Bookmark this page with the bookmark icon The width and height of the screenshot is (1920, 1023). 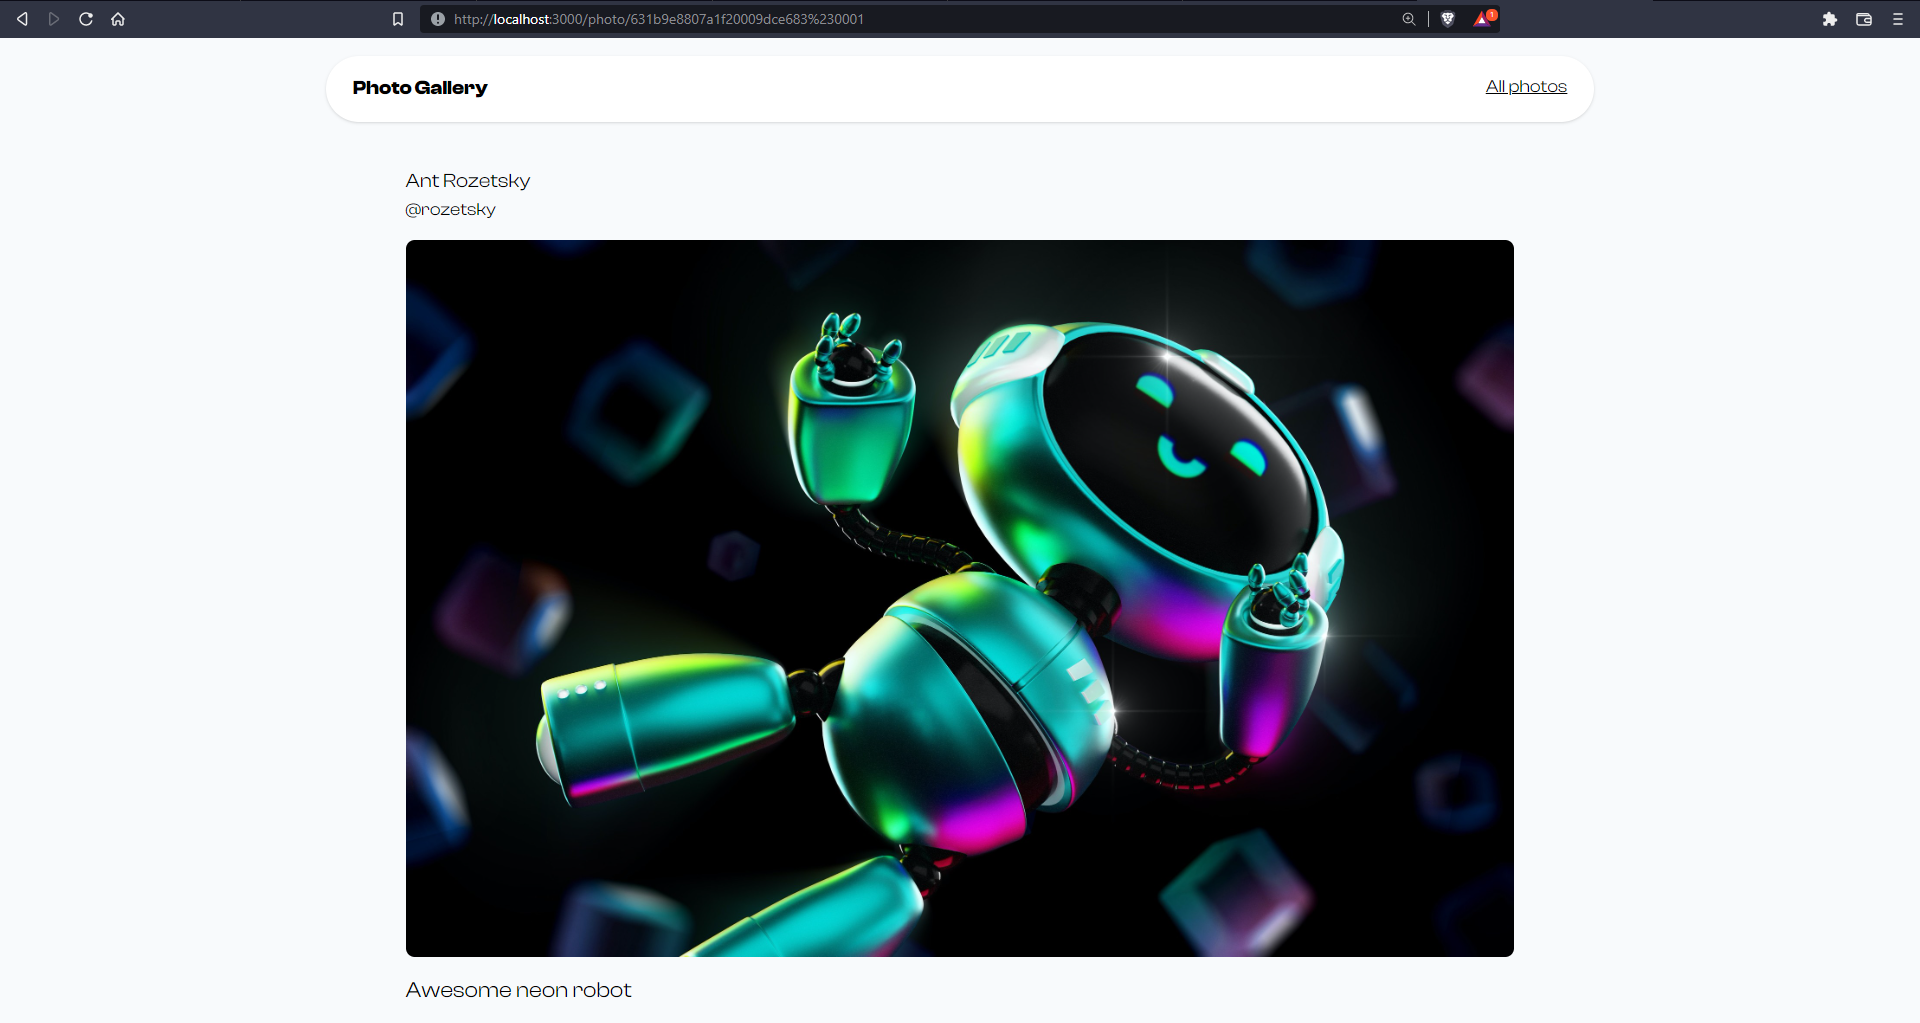tap(398, 19)
